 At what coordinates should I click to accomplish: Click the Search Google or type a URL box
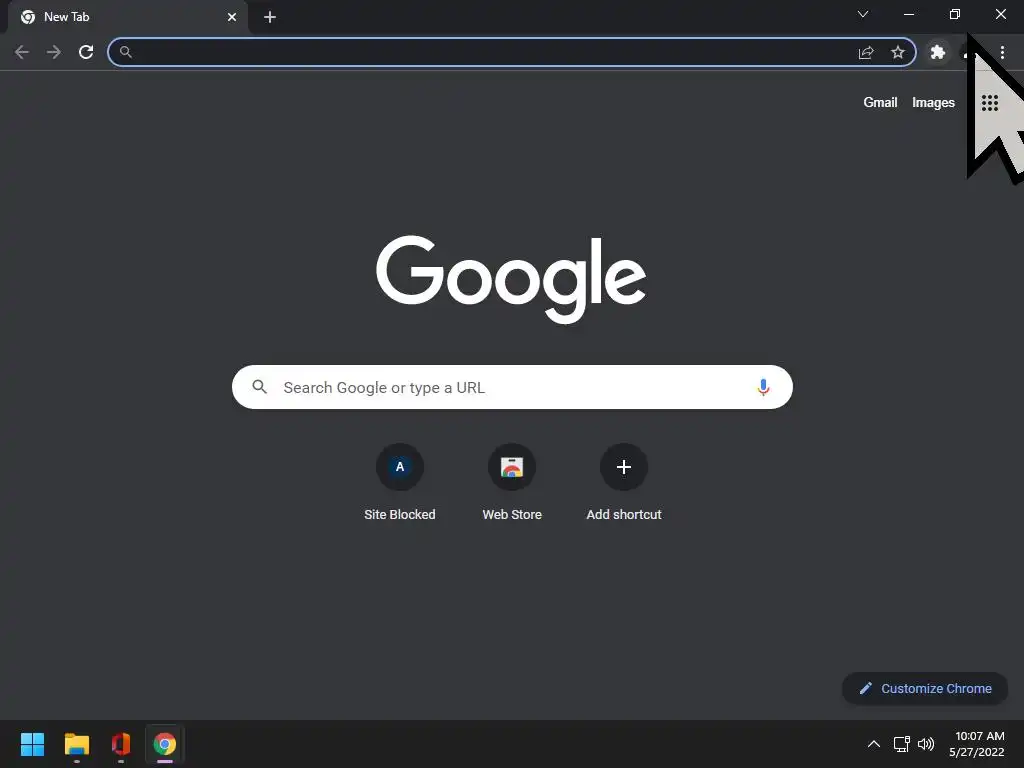[x=512, y=387]
